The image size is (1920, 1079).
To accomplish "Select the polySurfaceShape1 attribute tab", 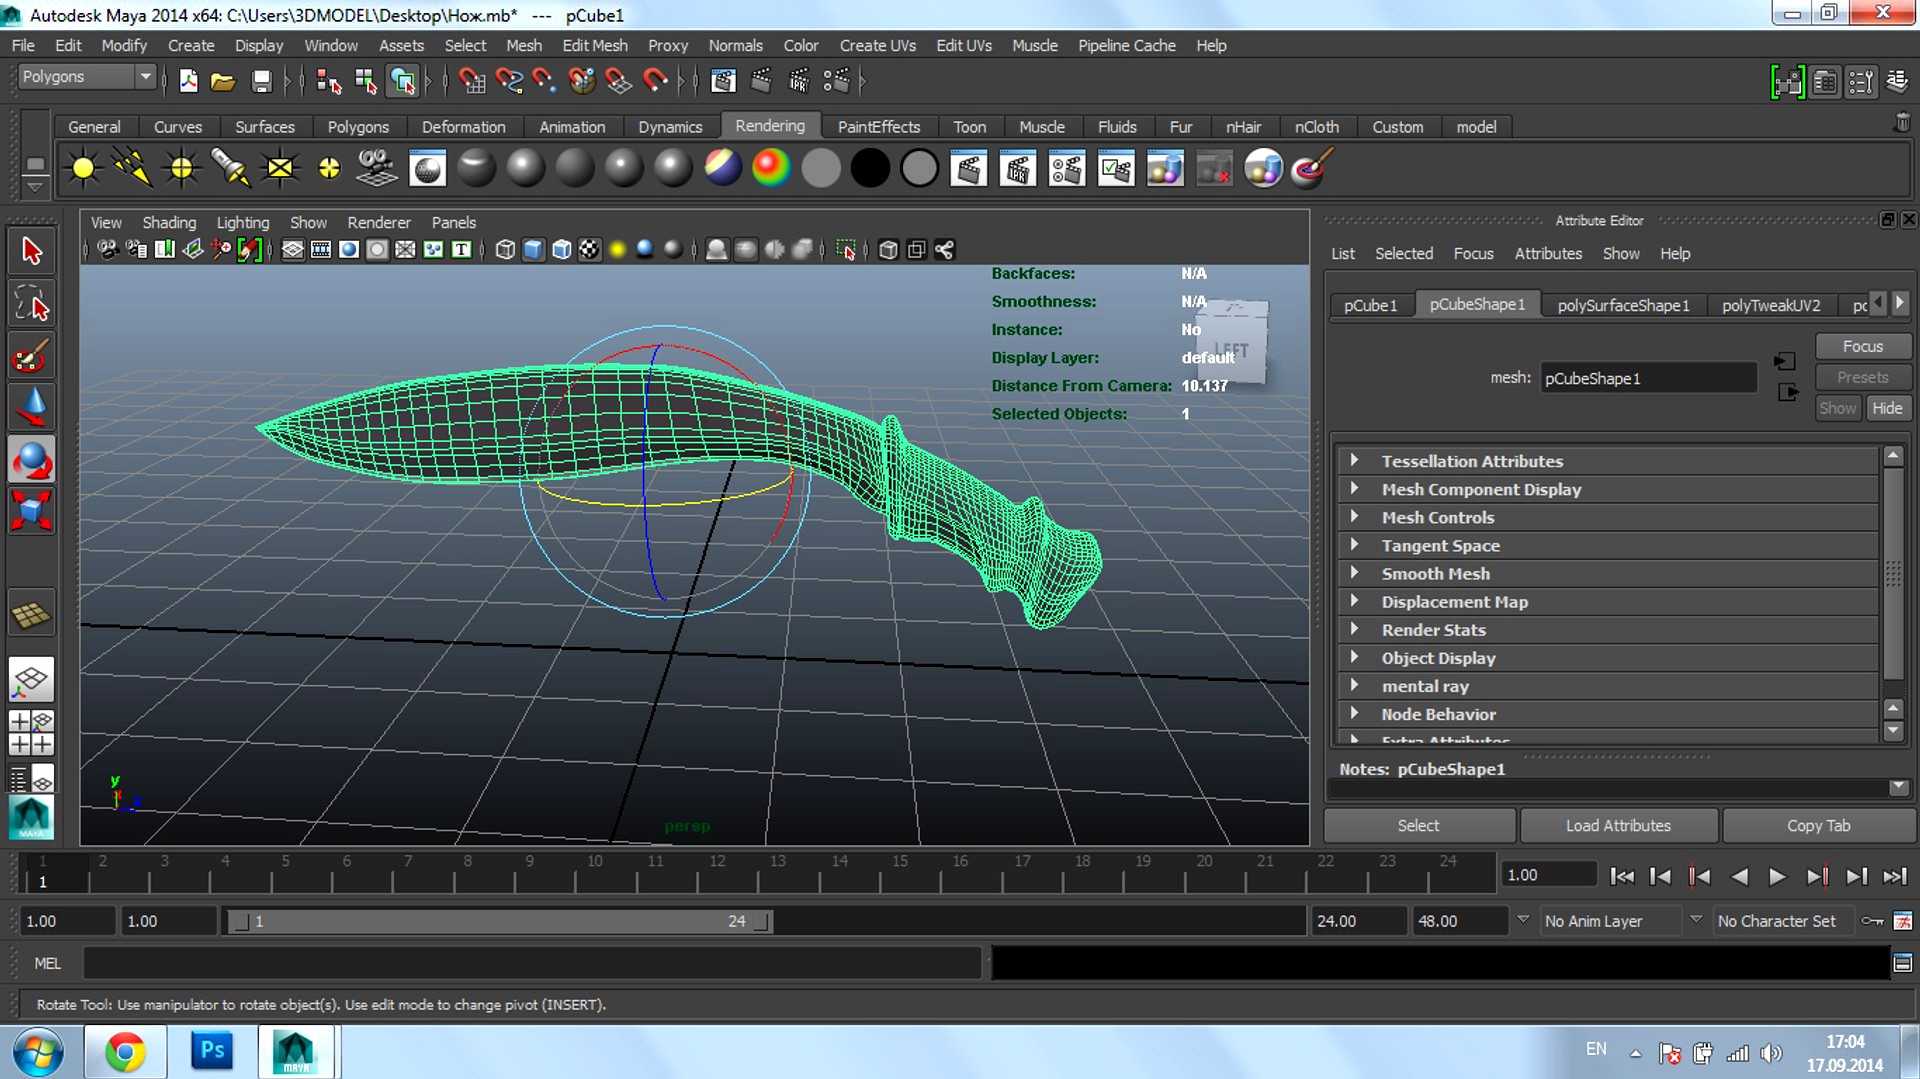I will click(1623, 305).
